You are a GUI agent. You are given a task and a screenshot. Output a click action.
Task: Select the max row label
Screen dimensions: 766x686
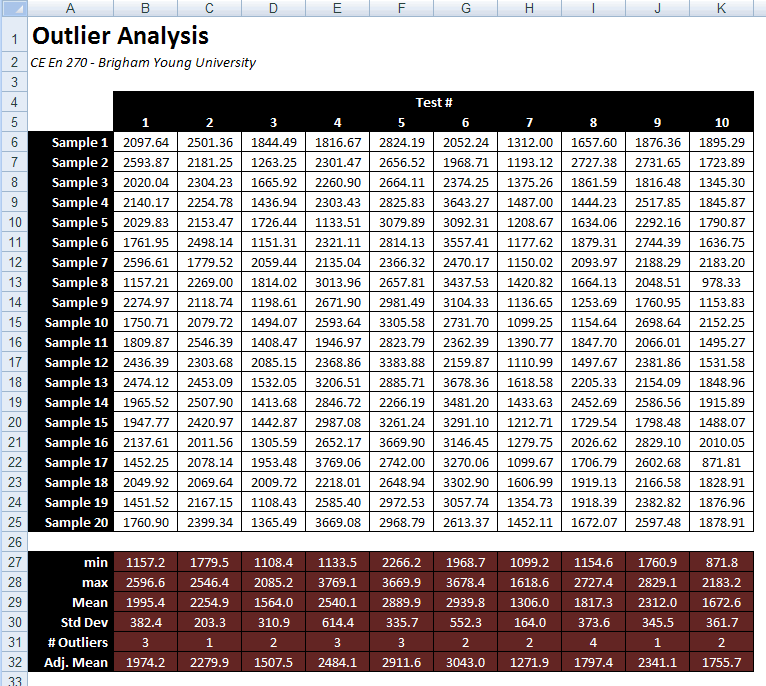click(x=71, y=582)
